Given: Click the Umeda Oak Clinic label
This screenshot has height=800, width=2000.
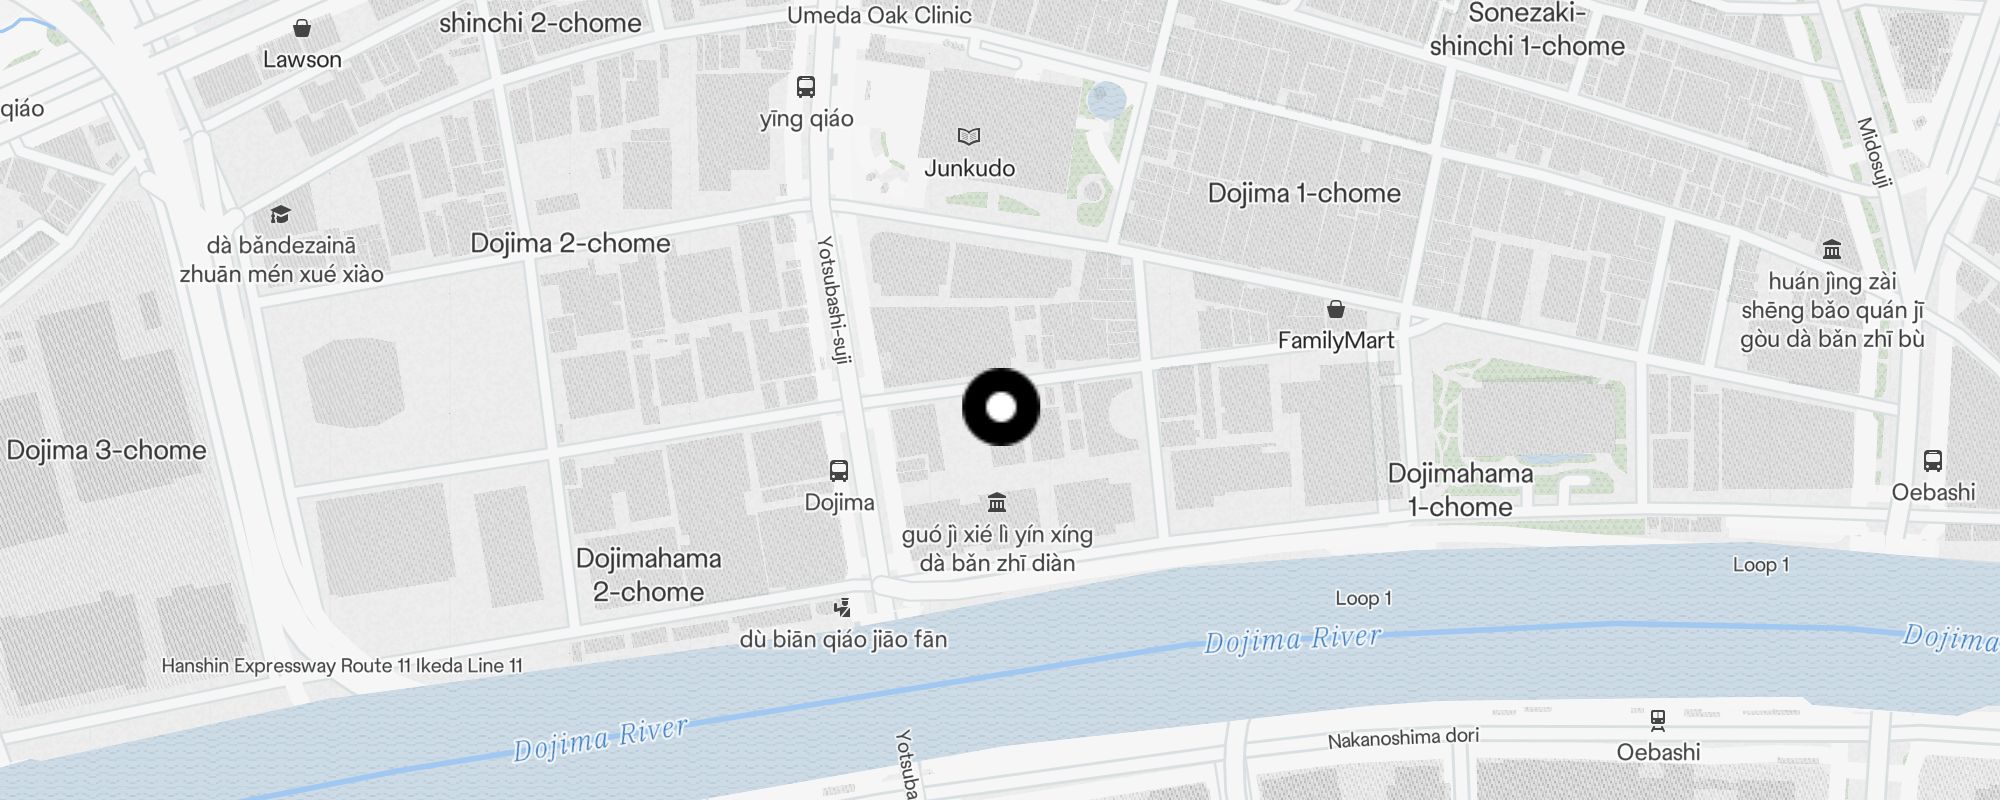Looking at the screenshot, I should click(879, 15).
